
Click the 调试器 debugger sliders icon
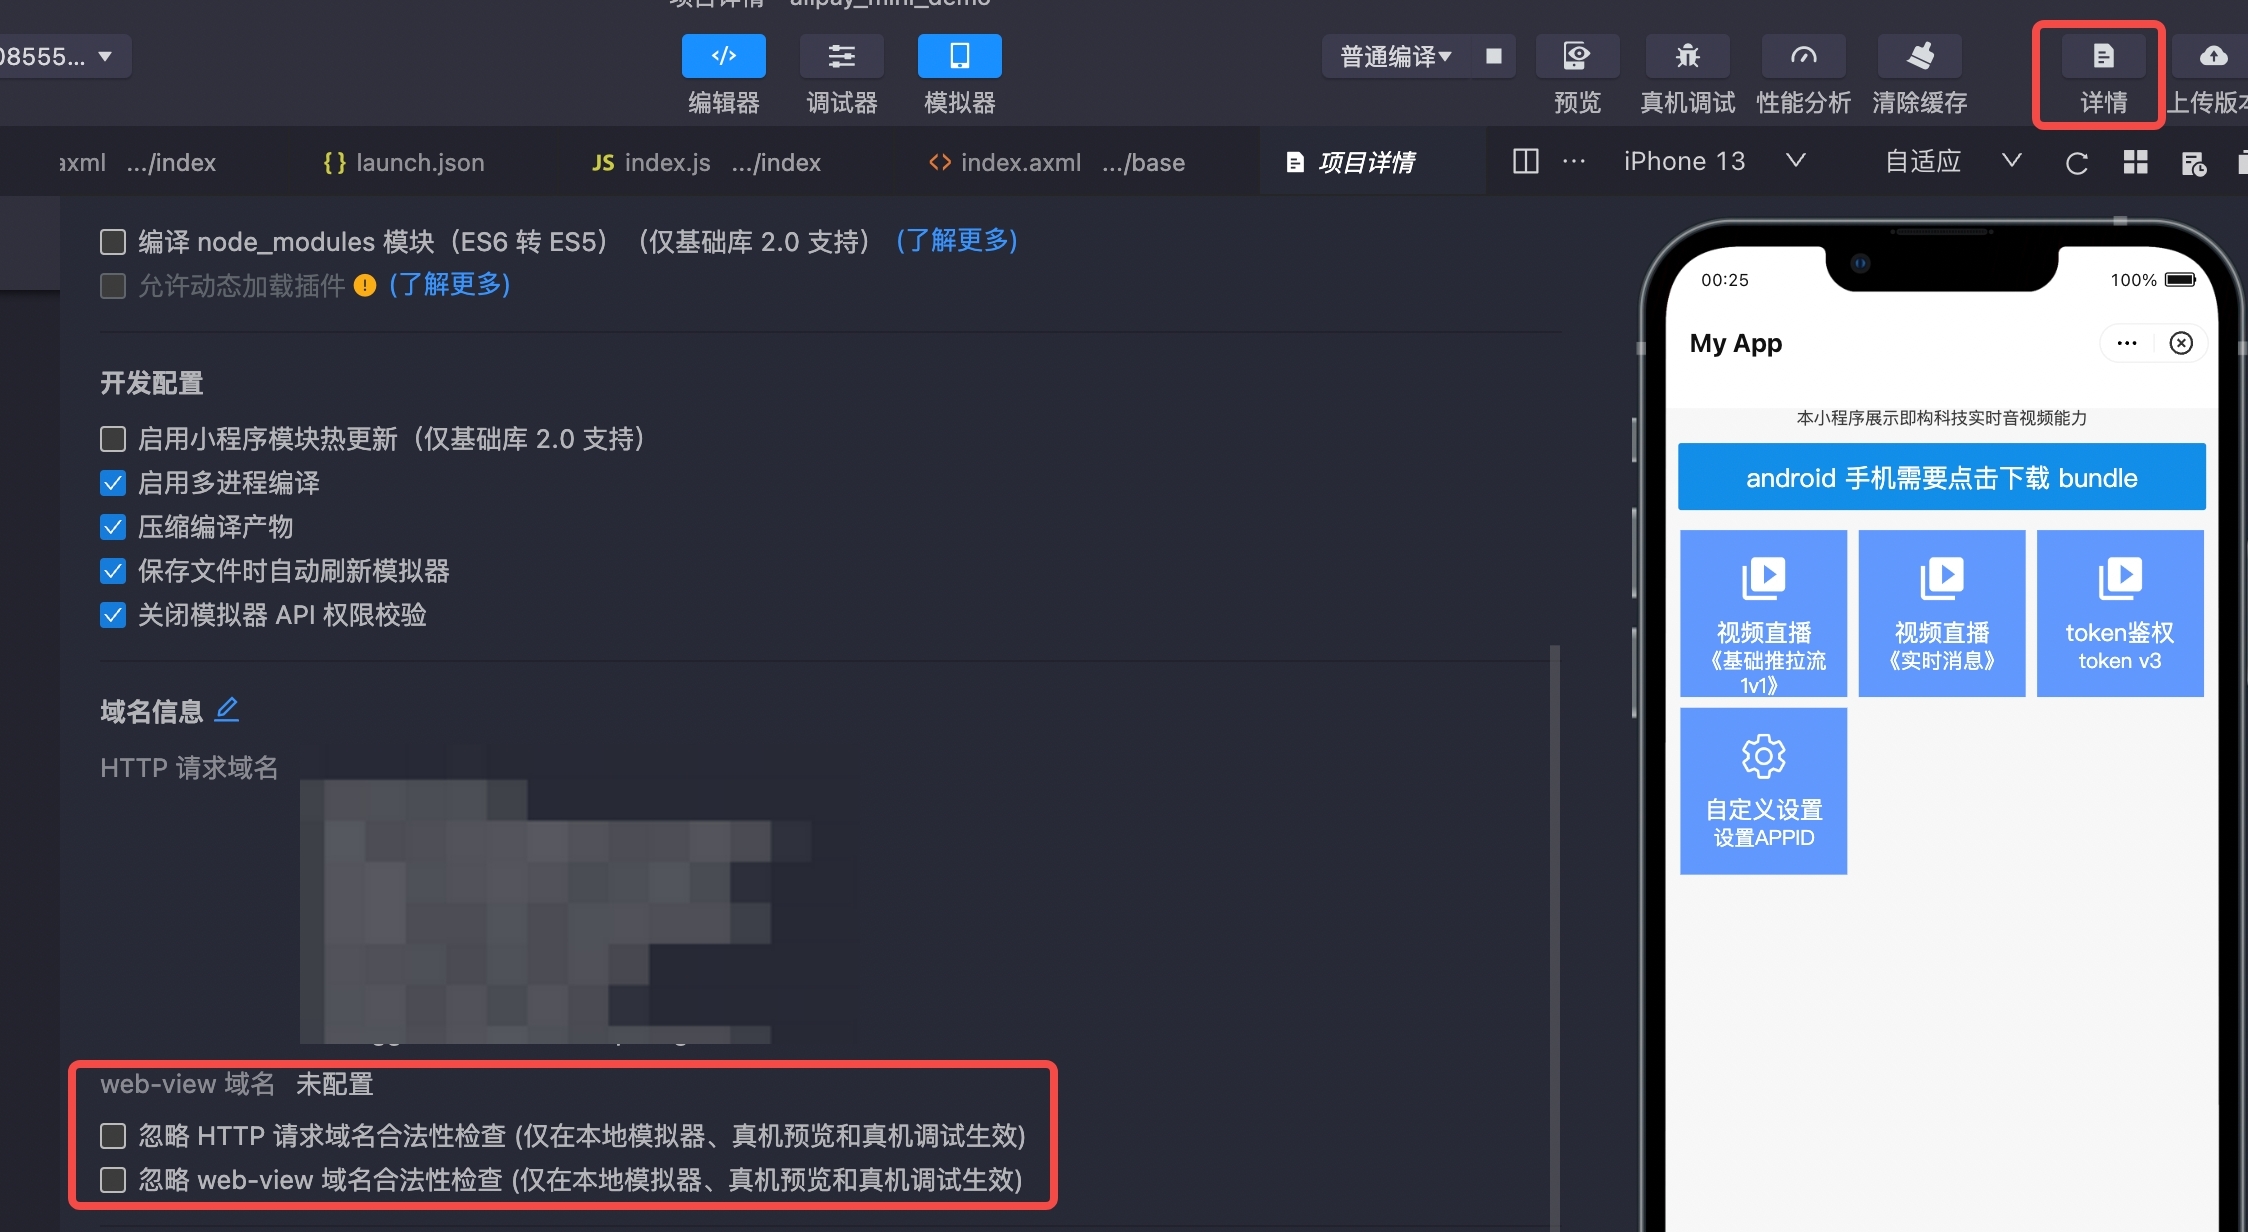[841, 56]
